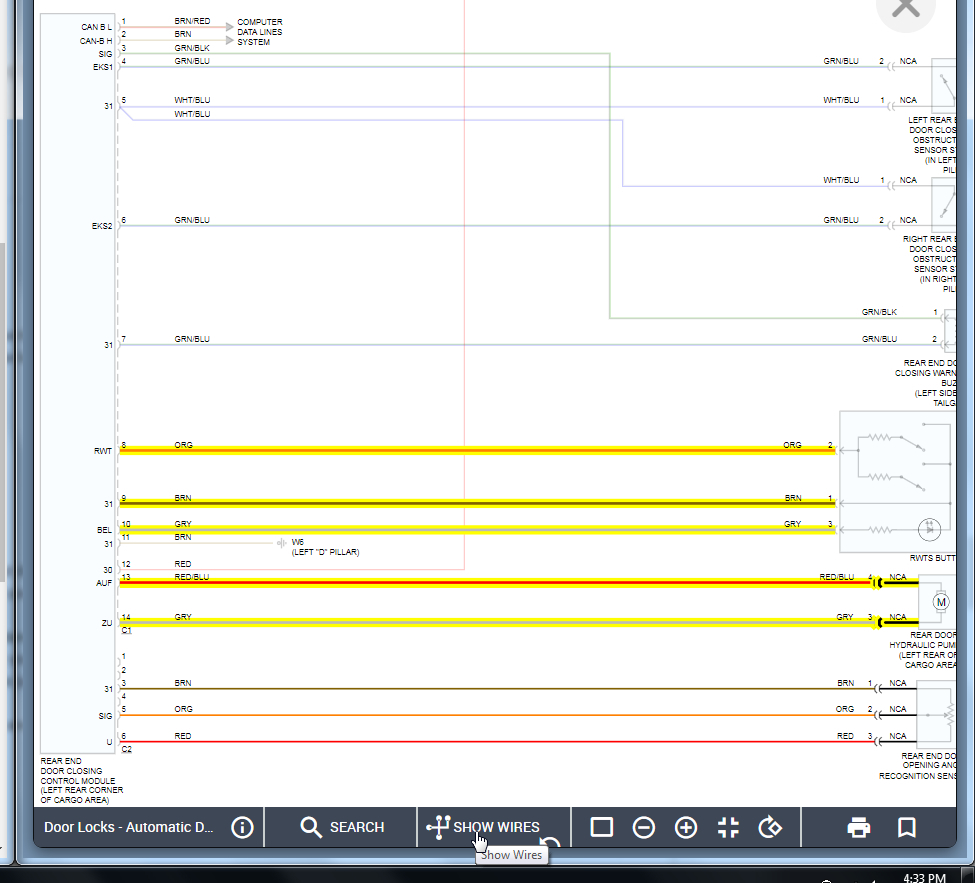
Task: Open SEARCH in the bottom toolbar
Action: [342, 828]
